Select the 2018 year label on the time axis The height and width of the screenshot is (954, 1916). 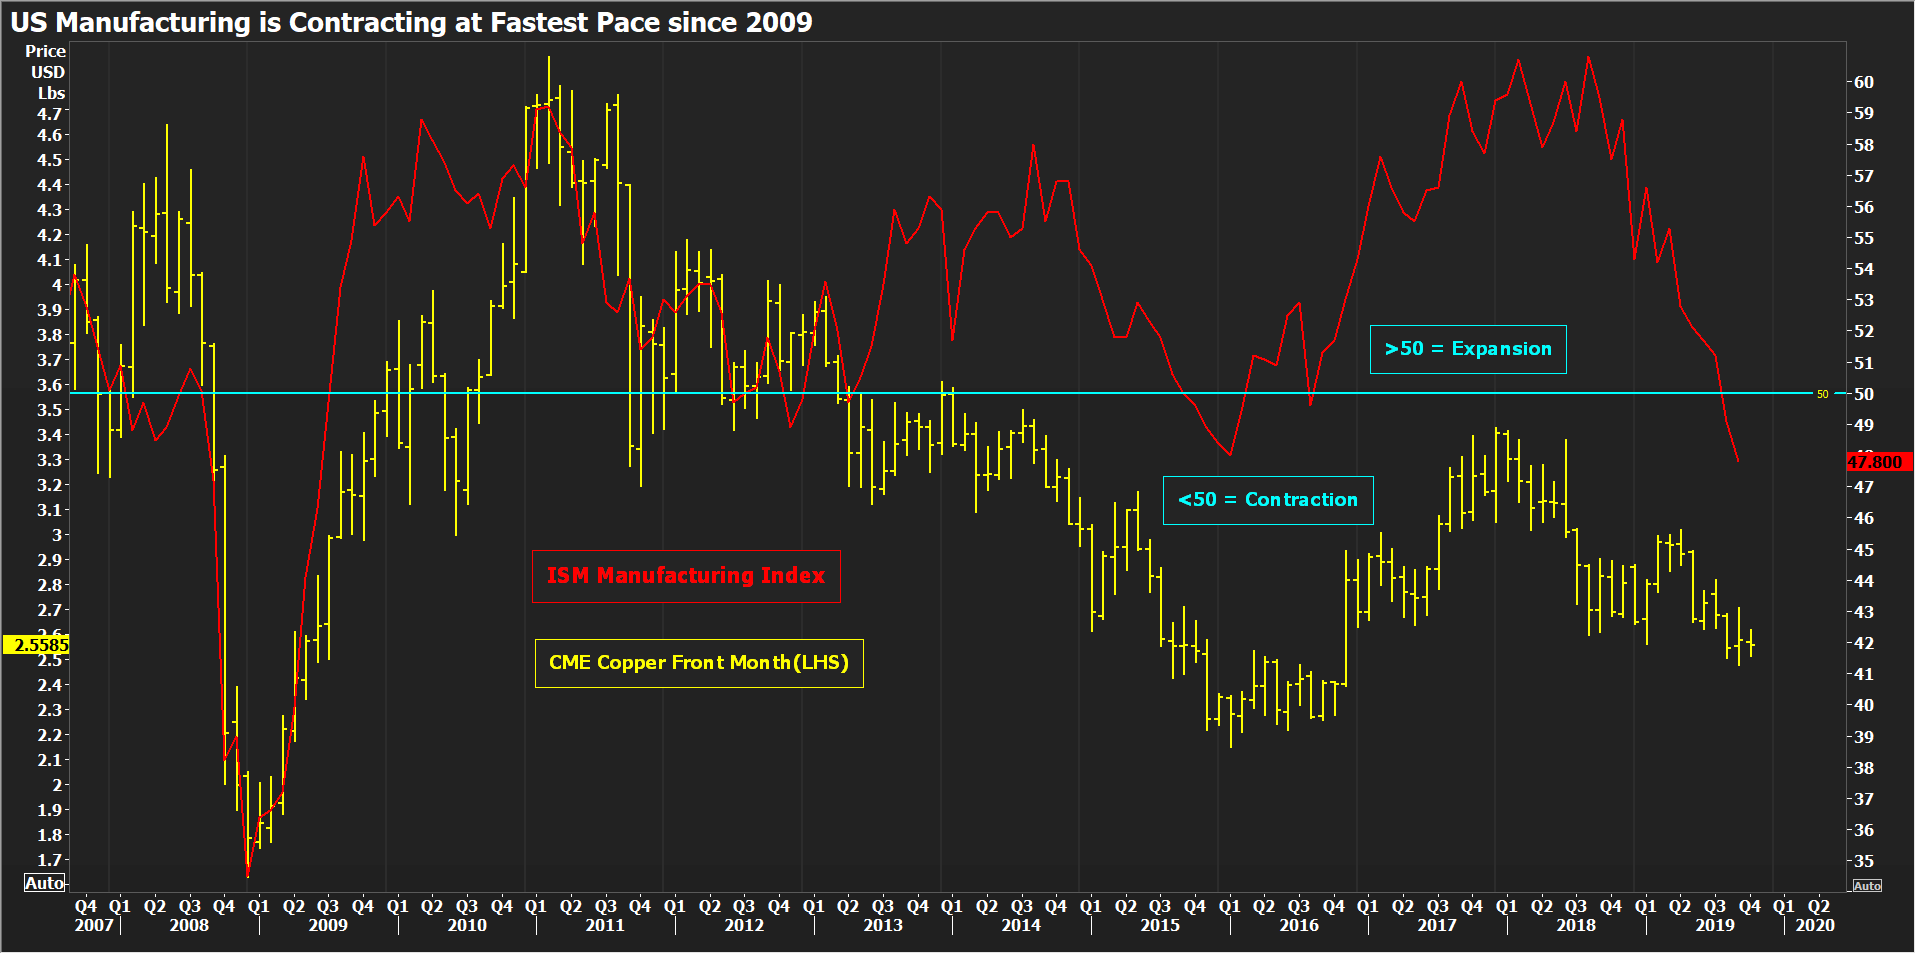click(1575, 925)
